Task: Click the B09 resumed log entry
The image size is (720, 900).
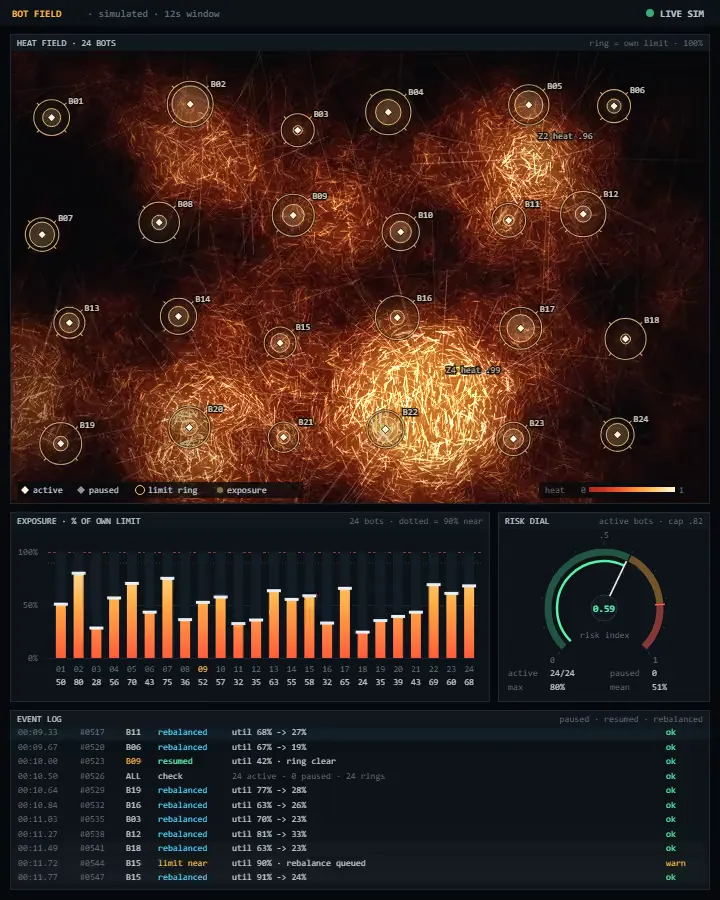Action: click(x=360, y=761)
